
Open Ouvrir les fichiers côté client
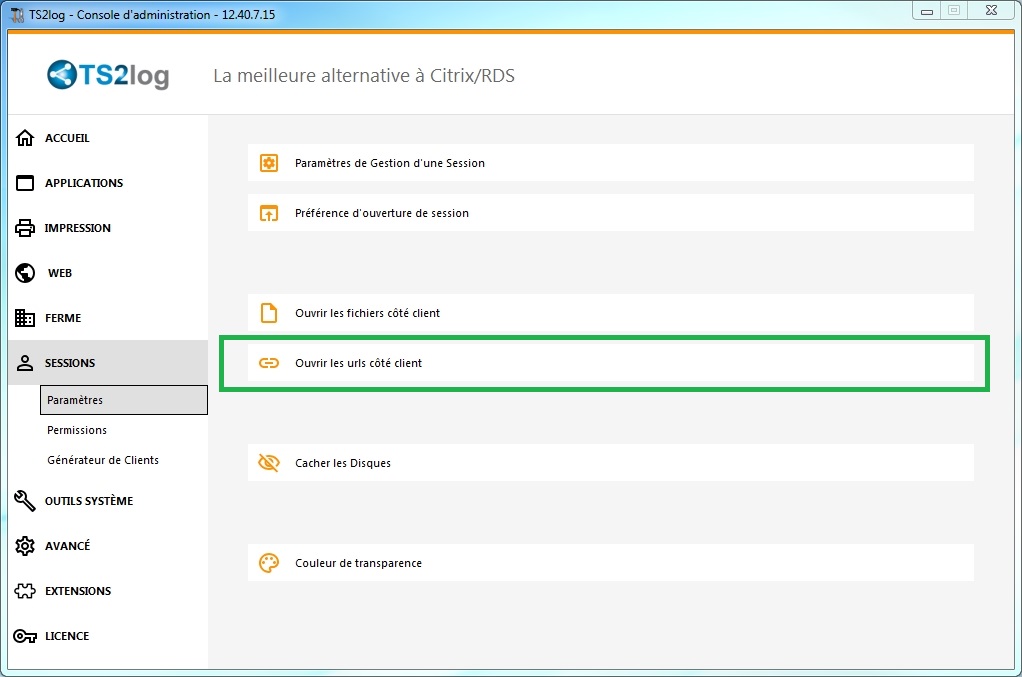coord(611,313)
